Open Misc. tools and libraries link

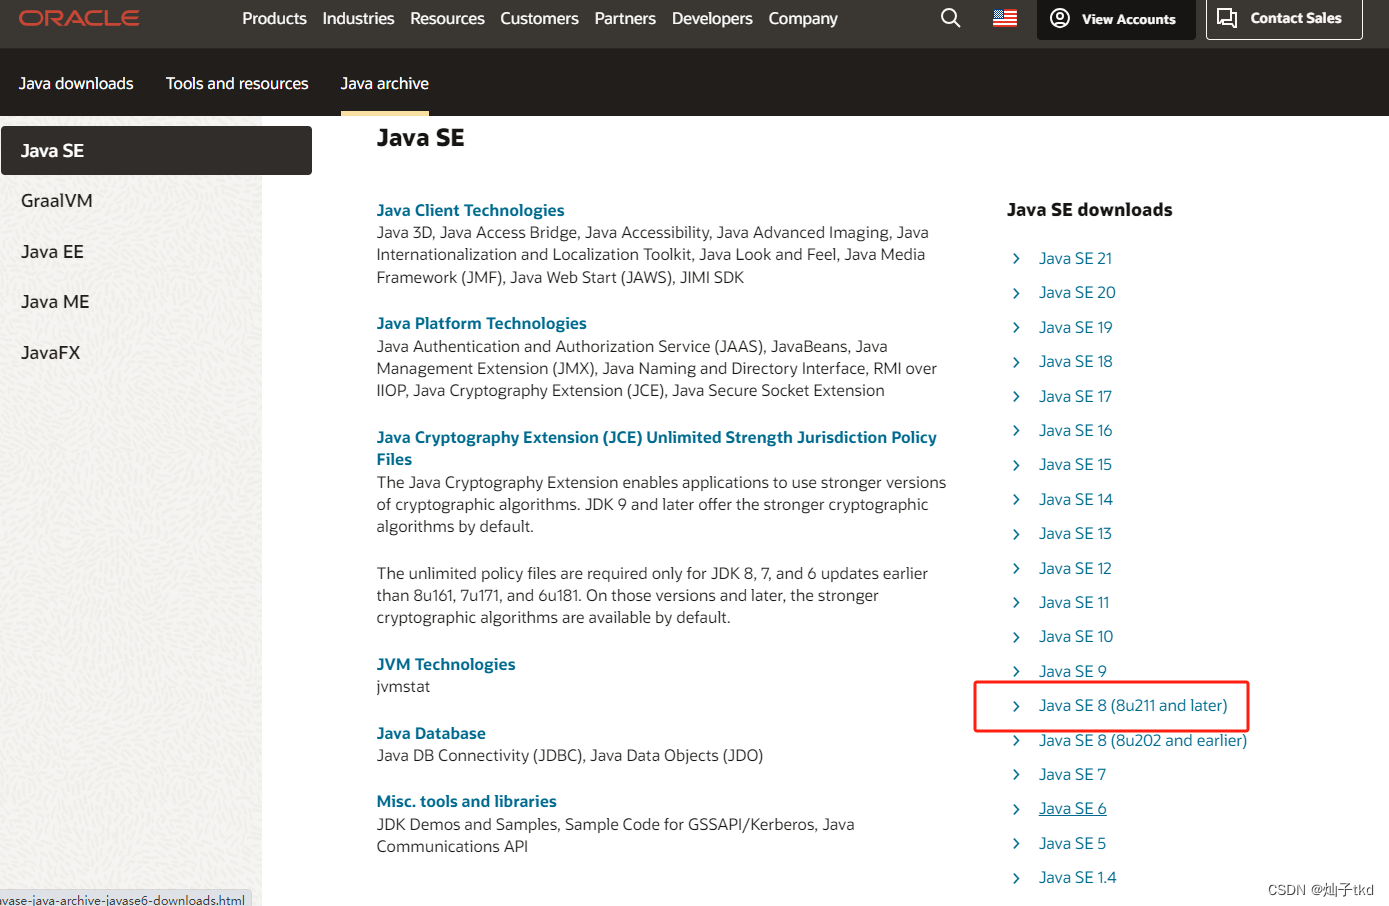(x=466, y=802)
